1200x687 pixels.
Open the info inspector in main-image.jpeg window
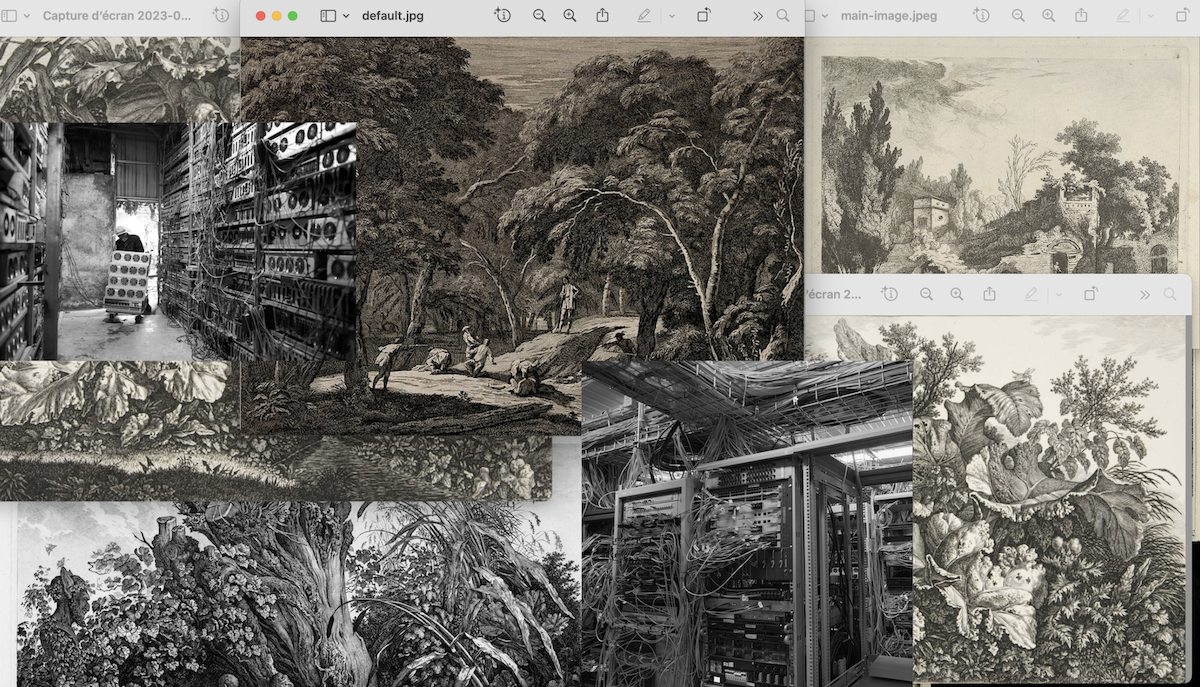(x=982, y=16)
